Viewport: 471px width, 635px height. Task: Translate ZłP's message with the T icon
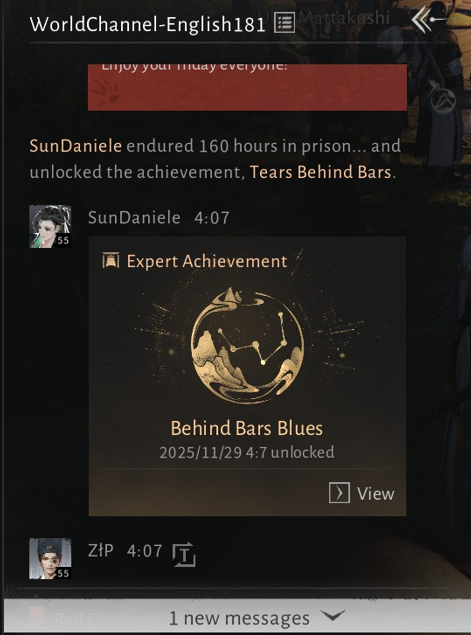(x=184, y=555)
